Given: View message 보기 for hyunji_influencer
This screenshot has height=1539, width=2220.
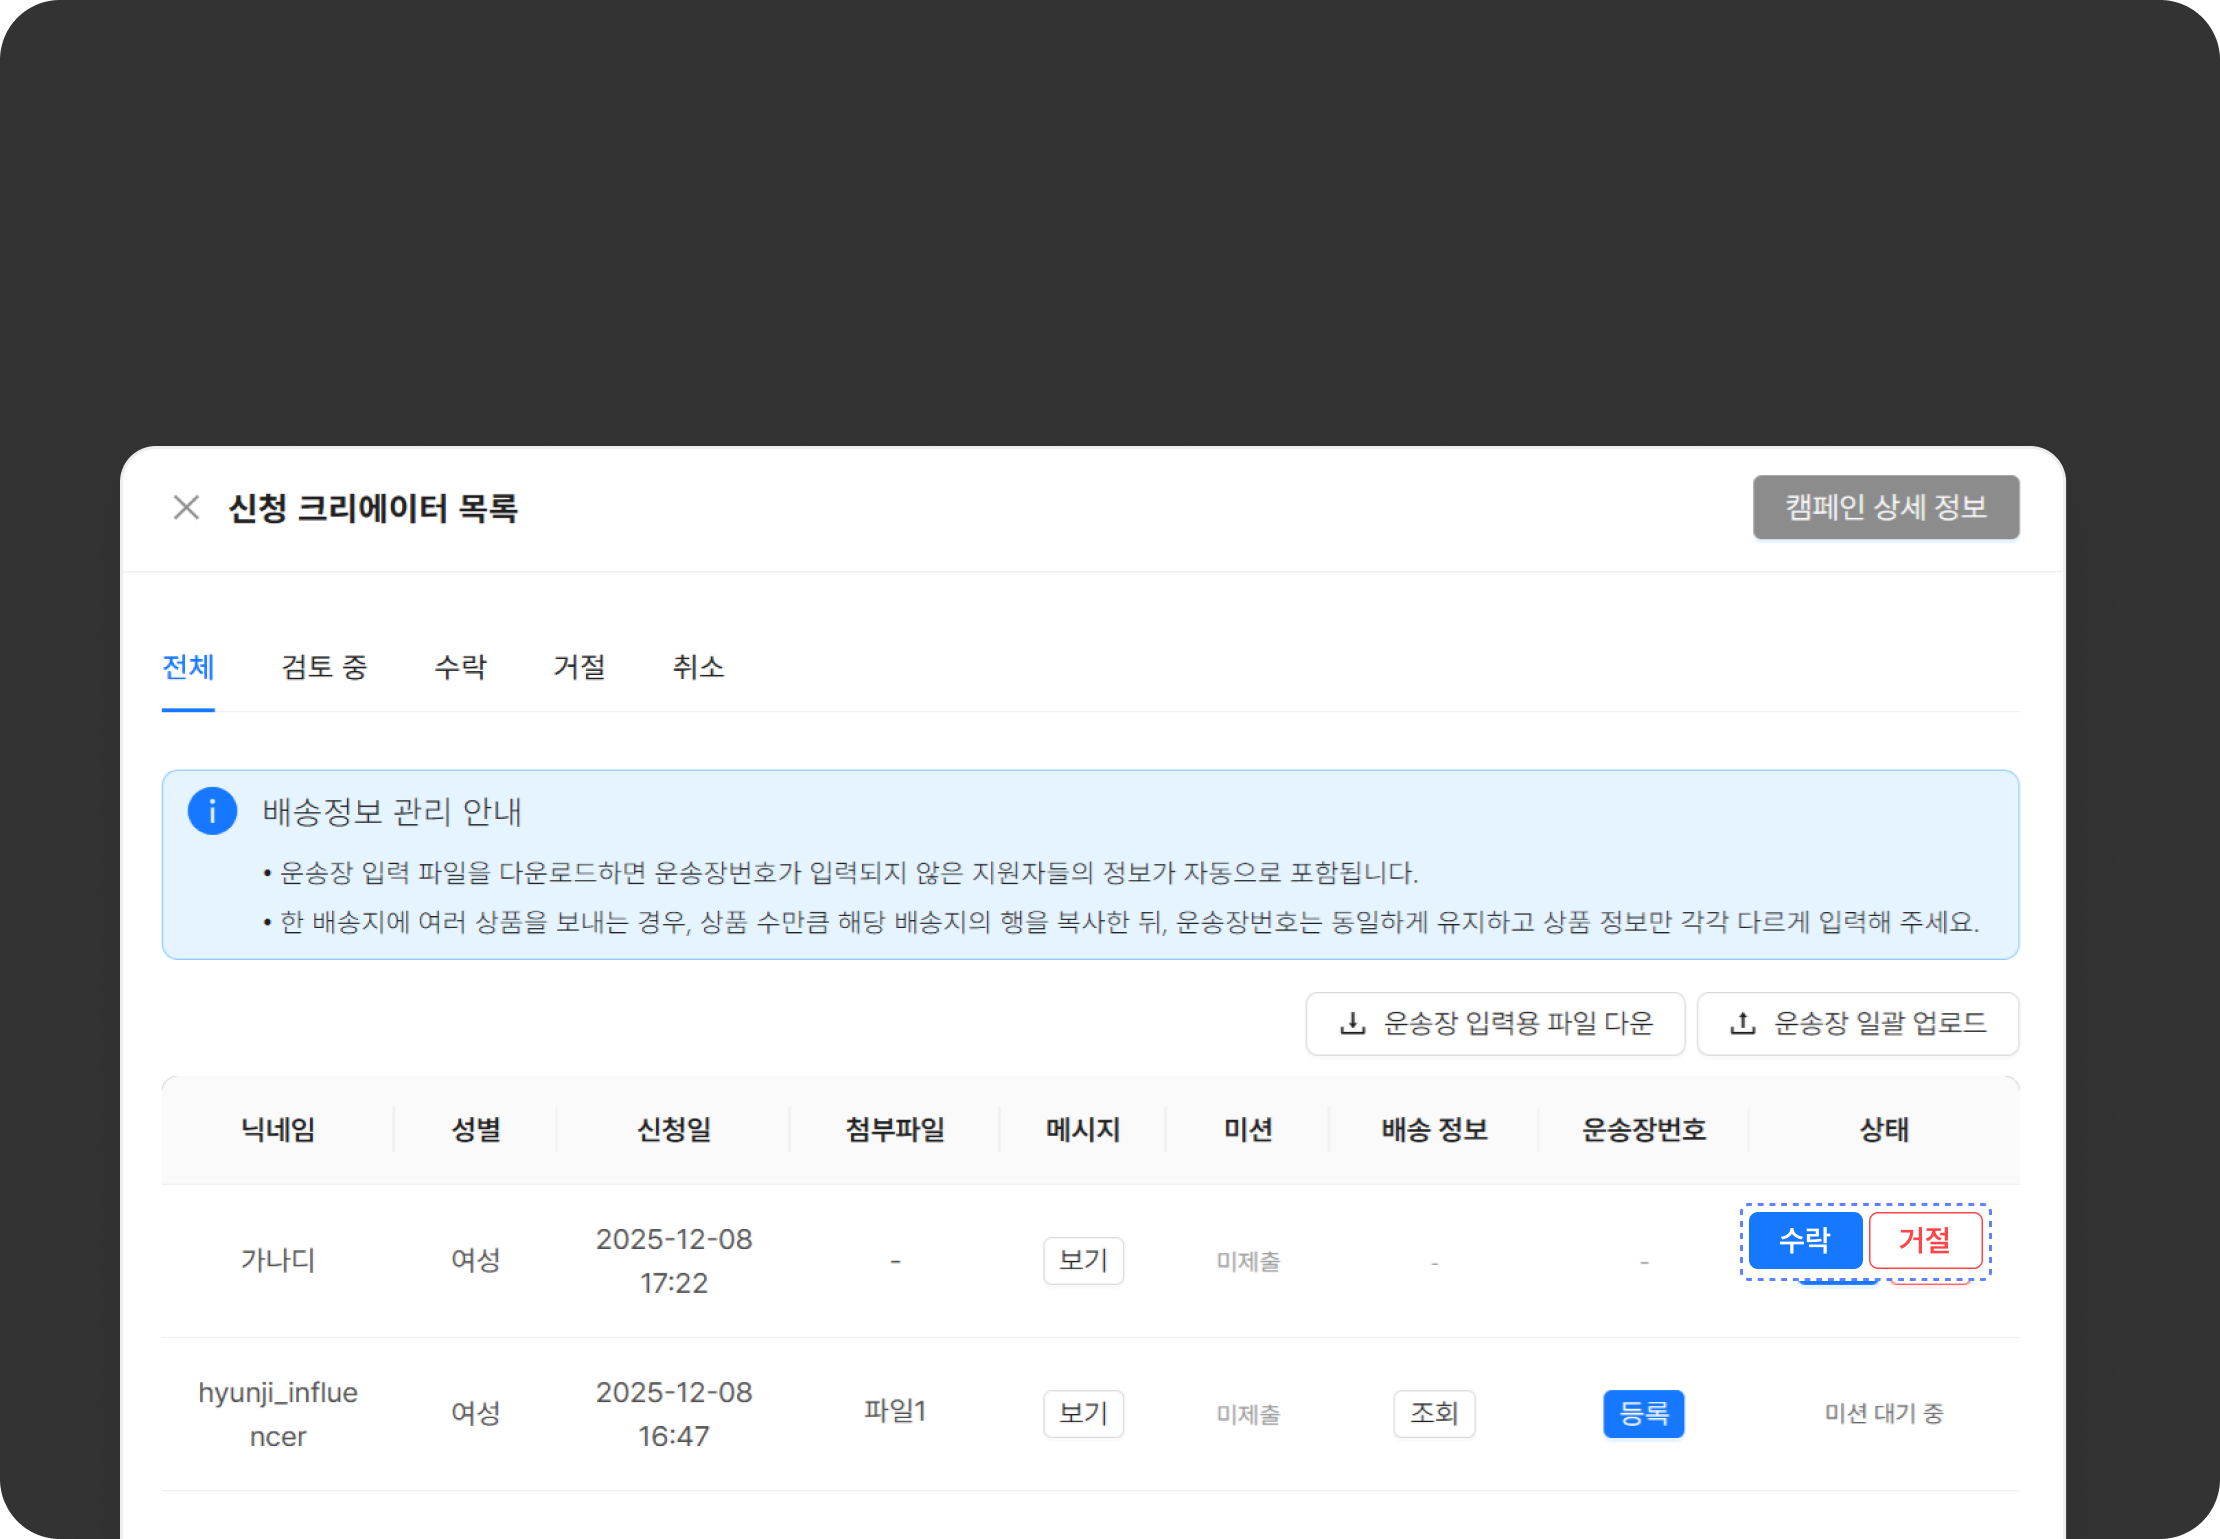Looking at the screenshot, I should pos(1083,1414).
